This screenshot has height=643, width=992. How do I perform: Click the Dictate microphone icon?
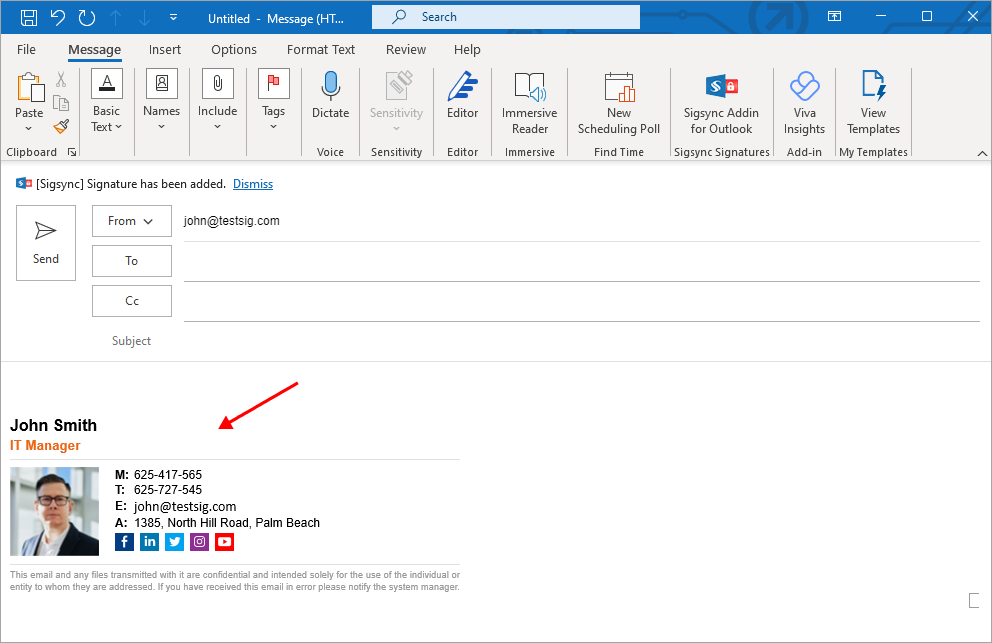(x=330, y=87)
